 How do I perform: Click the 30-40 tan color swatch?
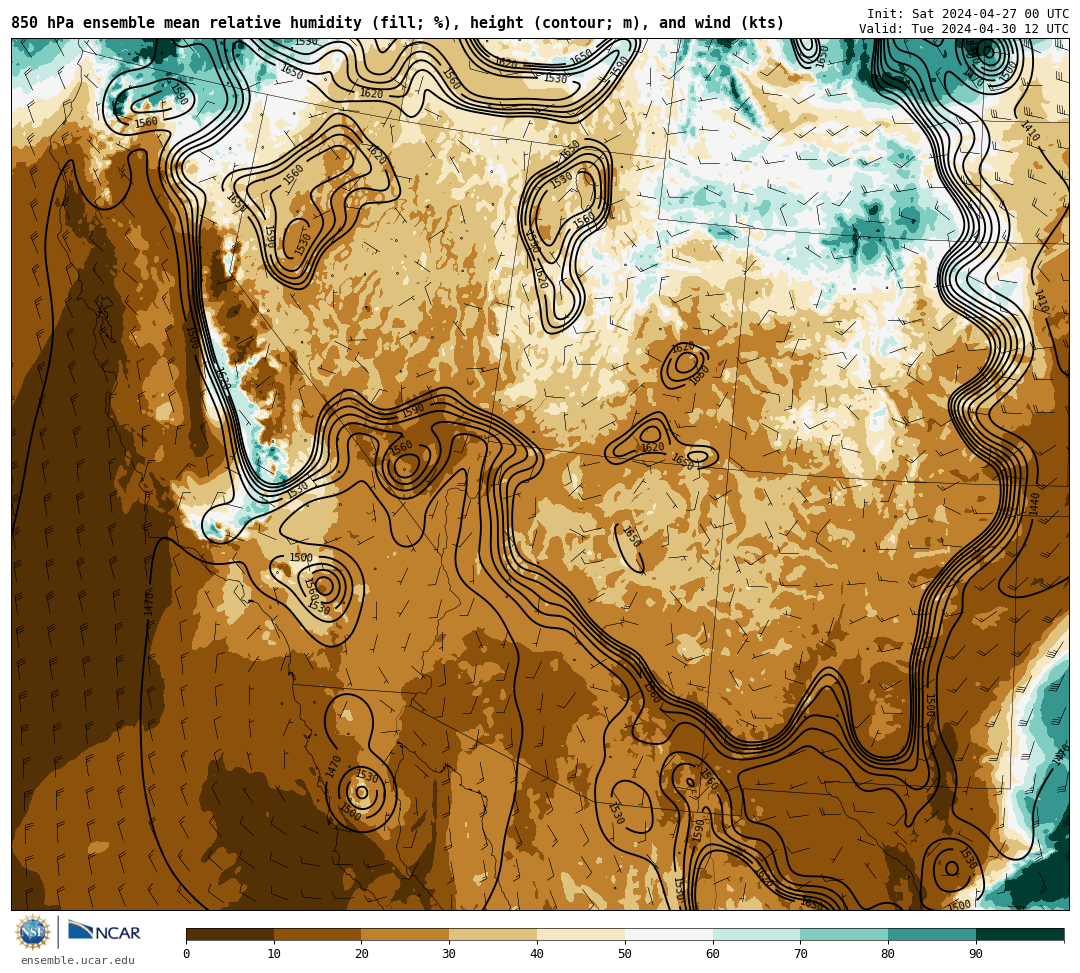(493, 934)
